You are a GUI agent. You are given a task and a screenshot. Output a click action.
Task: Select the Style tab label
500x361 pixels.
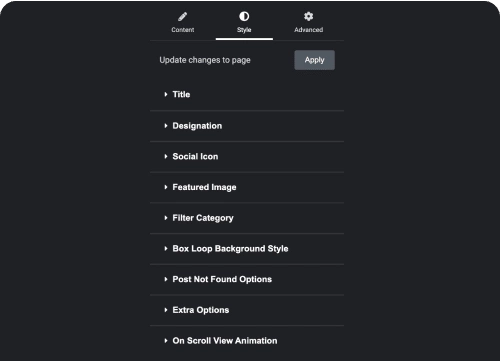(244, 30)
